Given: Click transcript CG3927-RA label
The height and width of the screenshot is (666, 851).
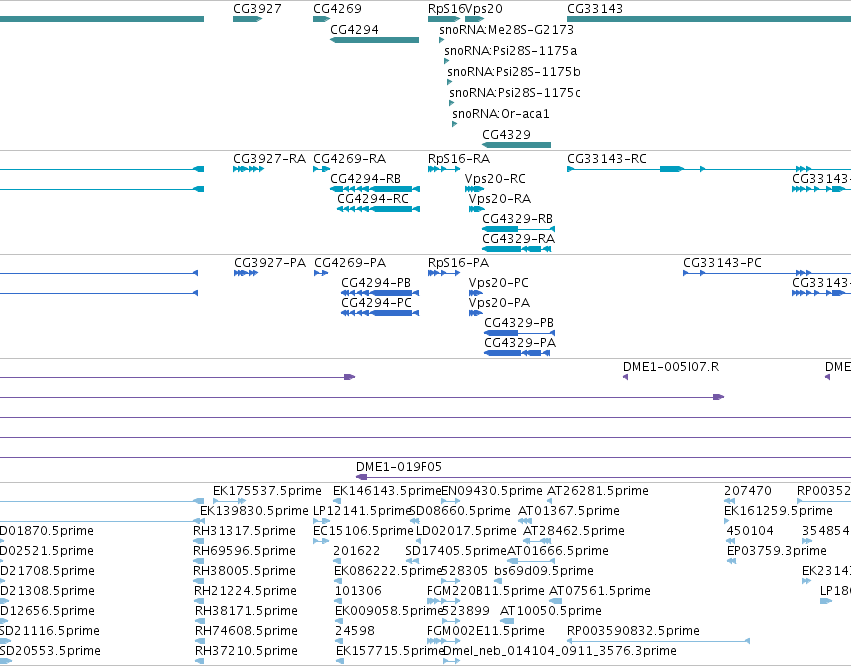Looking at the screenshot, I should (270, 159).
